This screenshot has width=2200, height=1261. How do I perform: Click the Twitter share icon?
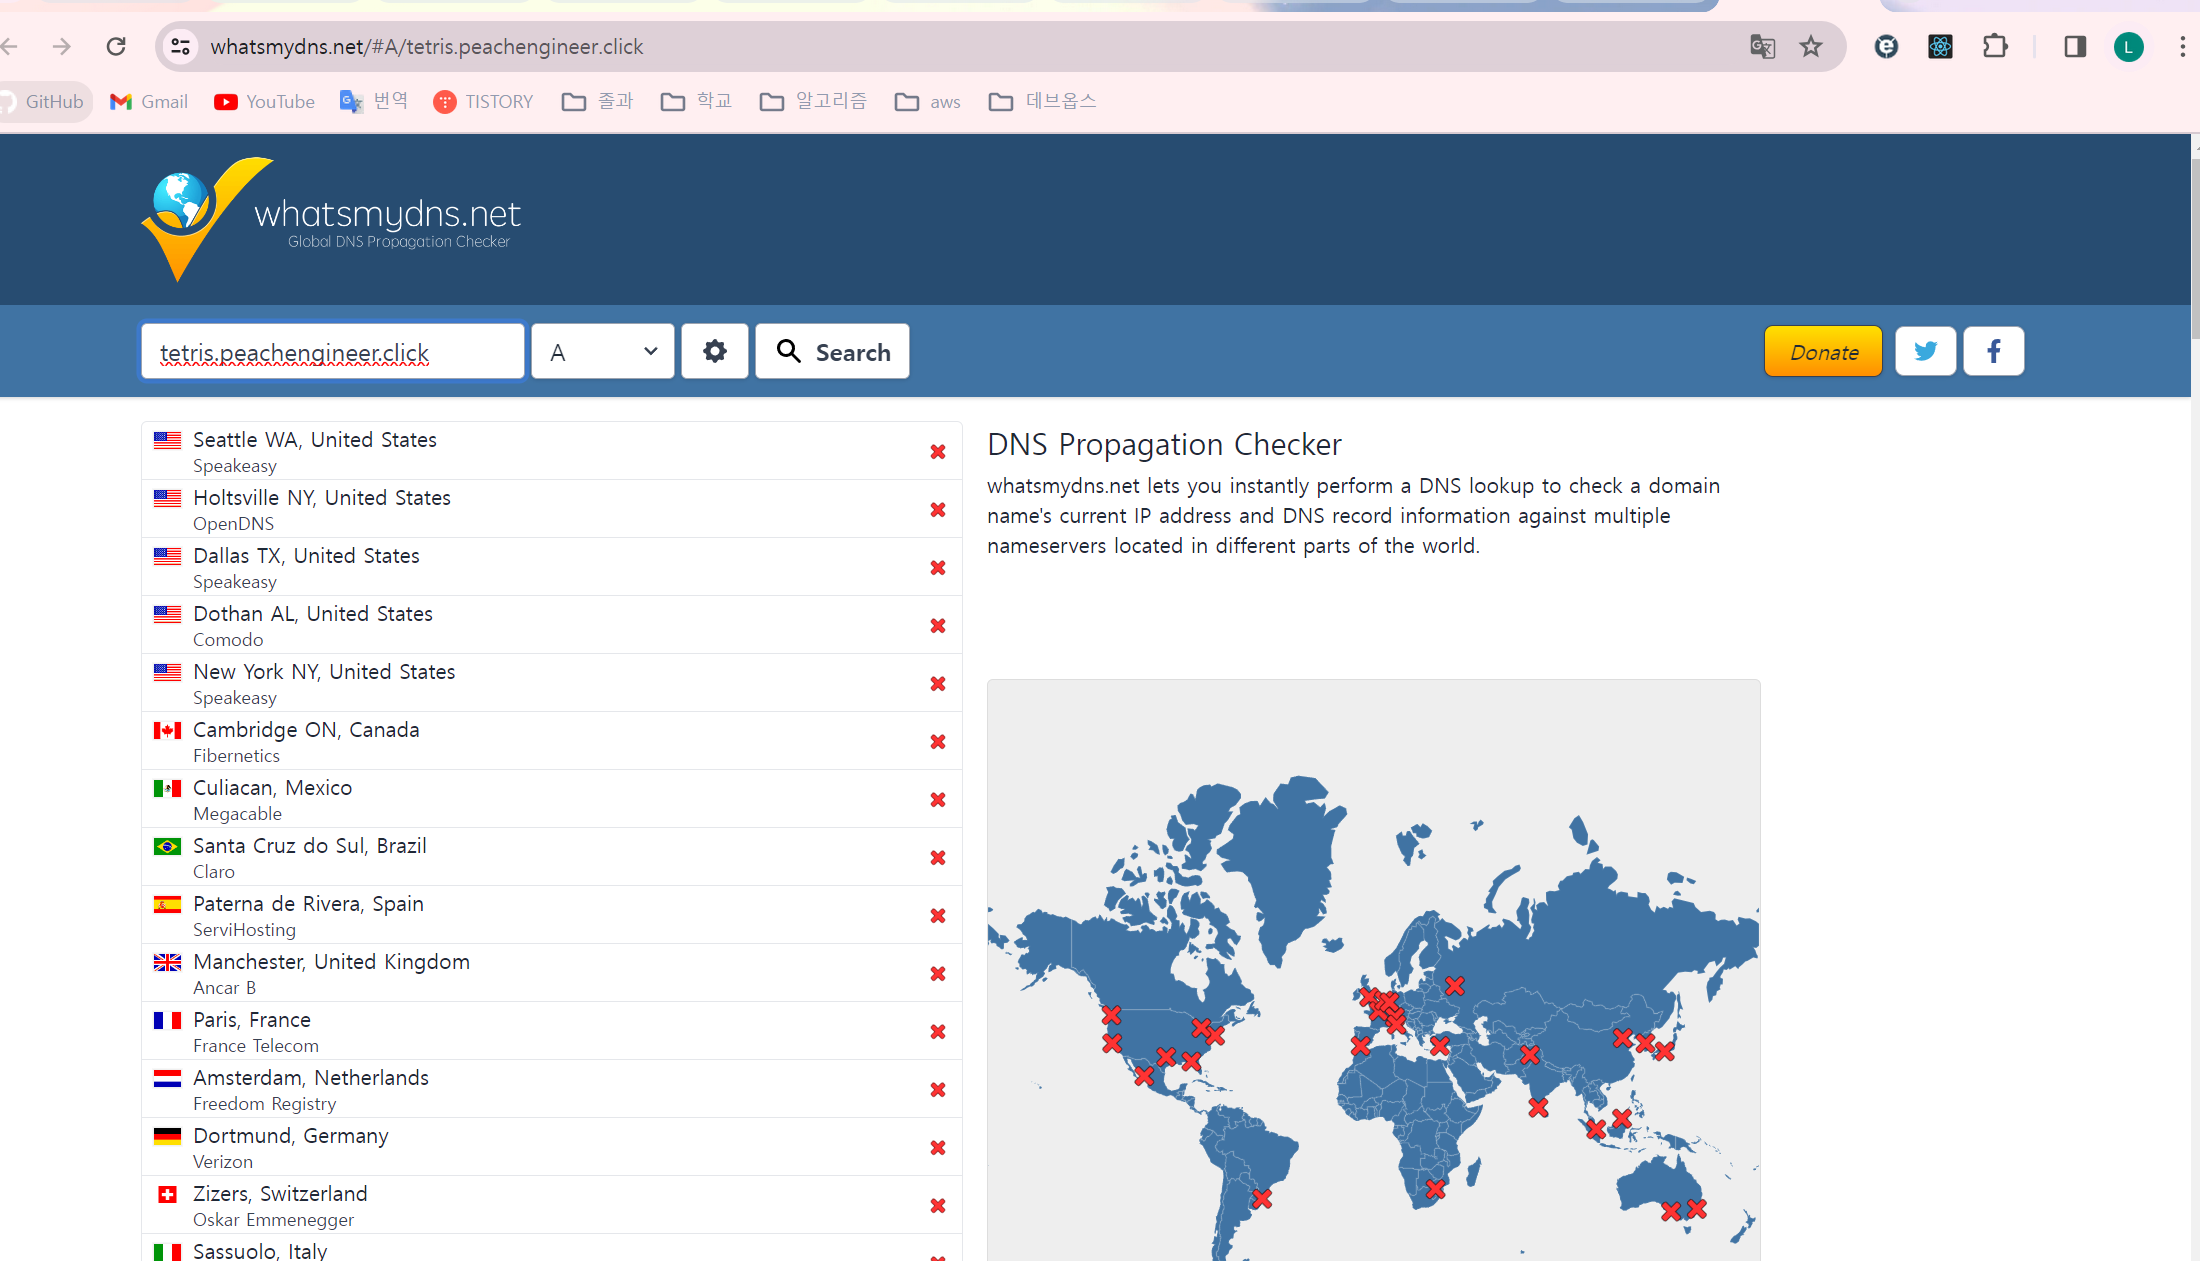tap(1925, 351)
